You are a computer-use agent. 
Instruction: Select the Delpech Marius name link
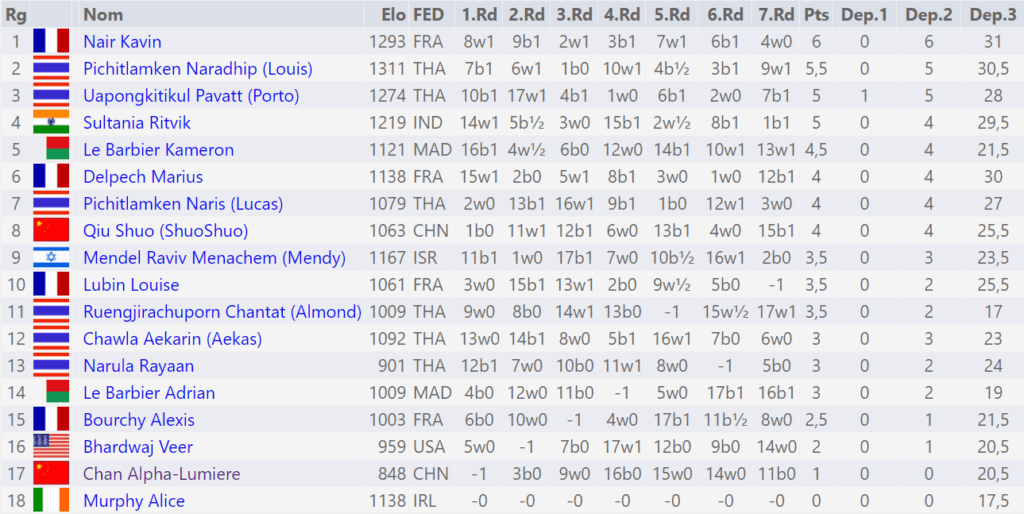pos(143,177)
